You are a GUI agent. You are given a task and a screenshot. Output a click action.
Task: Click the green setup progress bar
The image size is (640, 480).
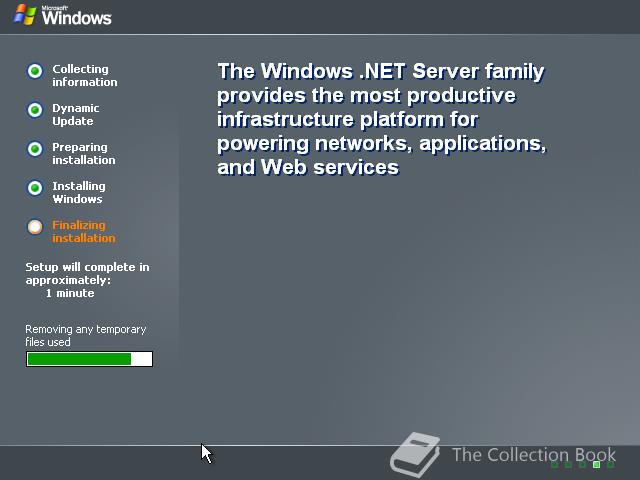(89, 359)
